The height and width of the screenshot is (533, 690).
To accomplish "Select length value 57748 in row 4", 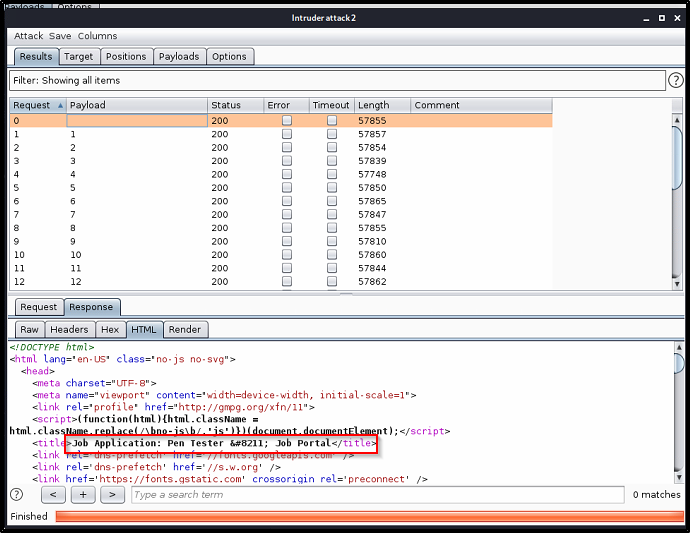I will (x=372, y=174).
